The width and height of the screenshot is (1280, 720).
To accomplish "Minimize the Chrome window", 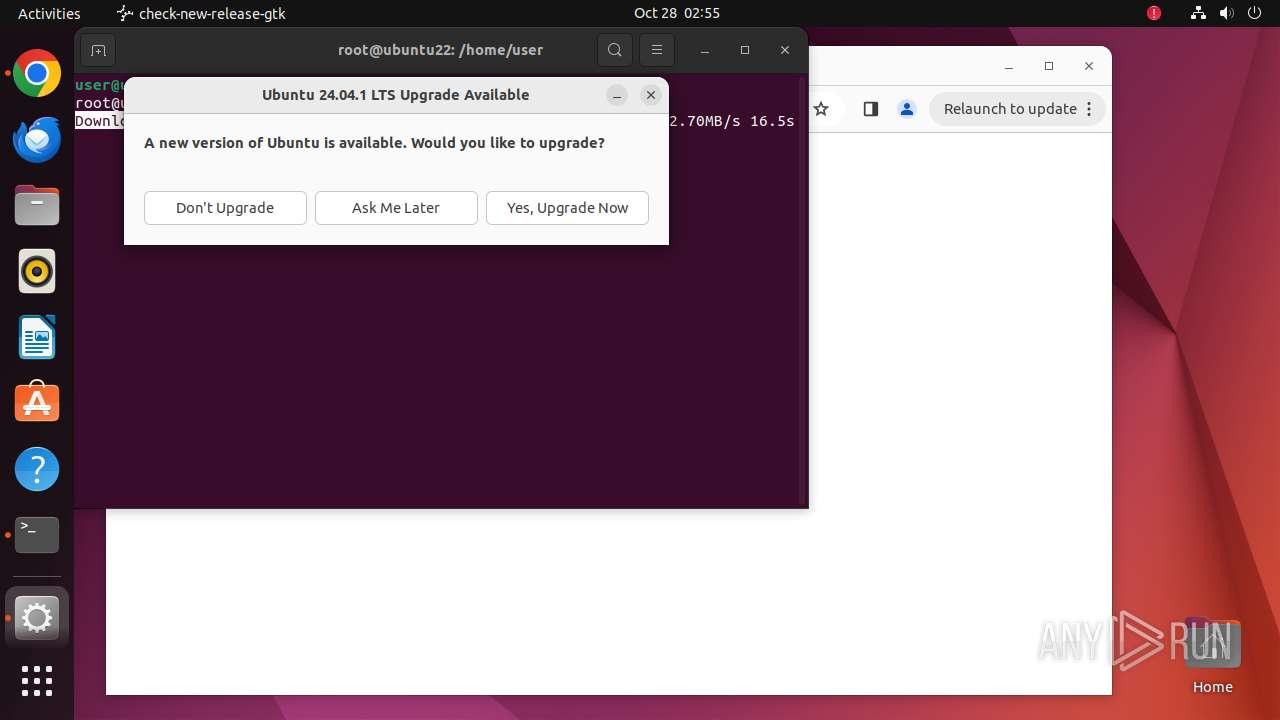I will click(x=1009, y=66).
